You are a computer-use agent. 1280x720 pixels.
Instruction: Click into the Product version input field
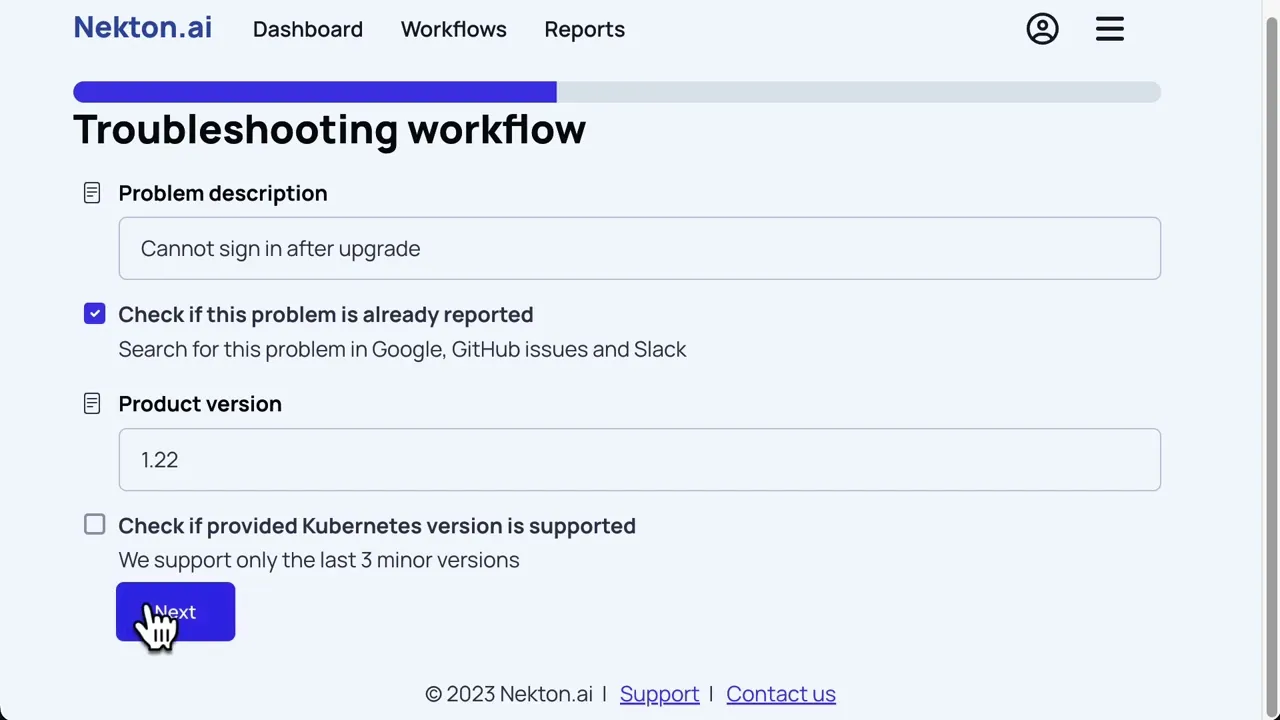tap(639, 460)
